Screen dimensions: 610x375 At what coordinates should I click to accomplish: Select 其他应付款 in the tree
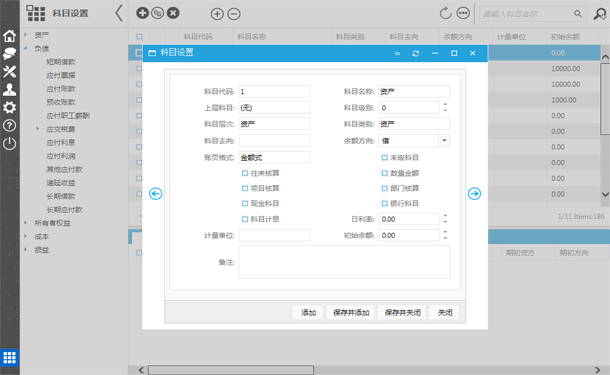(x=65, y=169)
